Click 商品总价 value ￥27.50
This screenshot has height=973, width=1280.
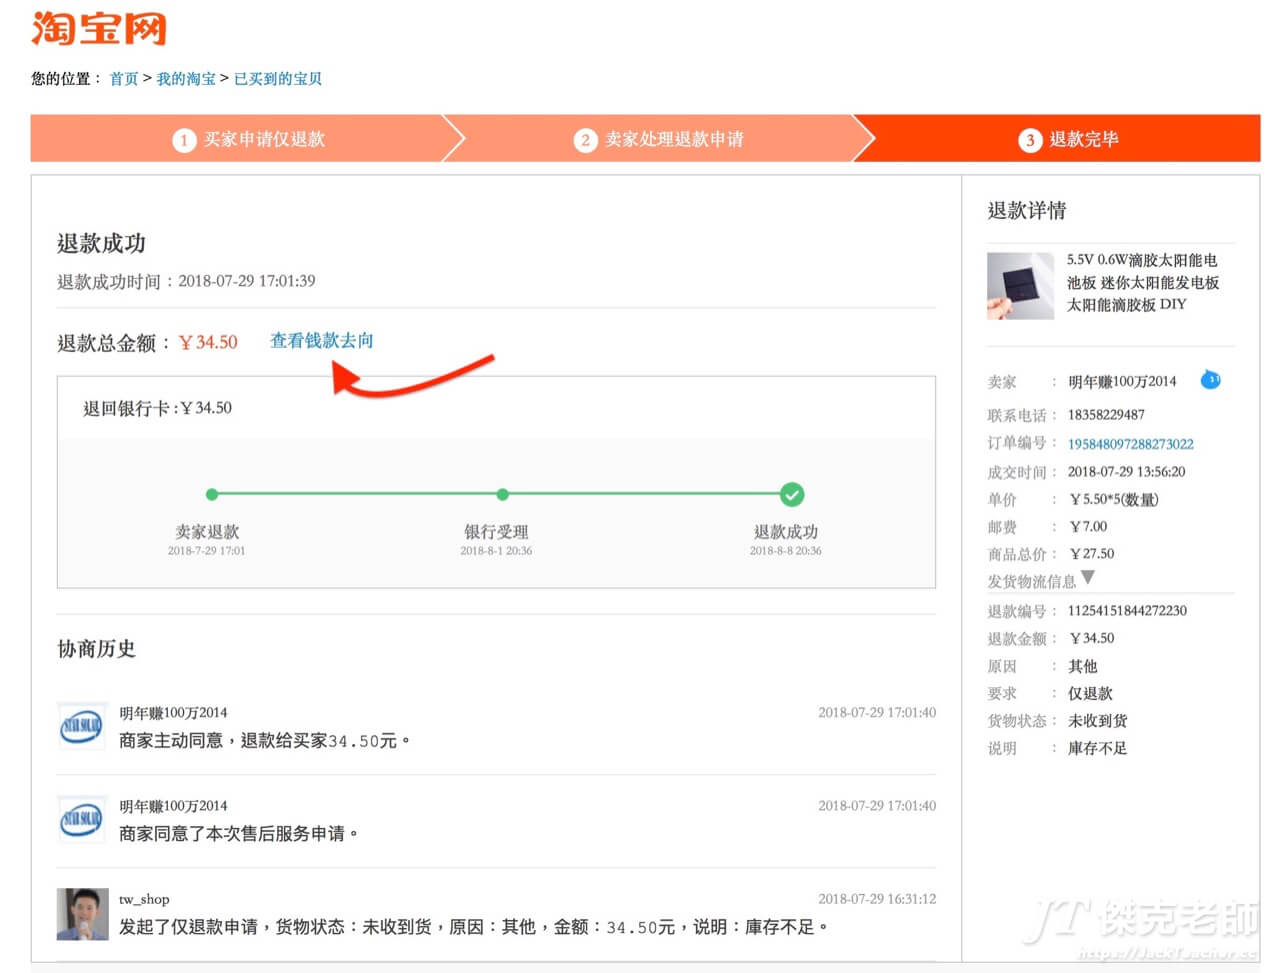click(1091, 554)
